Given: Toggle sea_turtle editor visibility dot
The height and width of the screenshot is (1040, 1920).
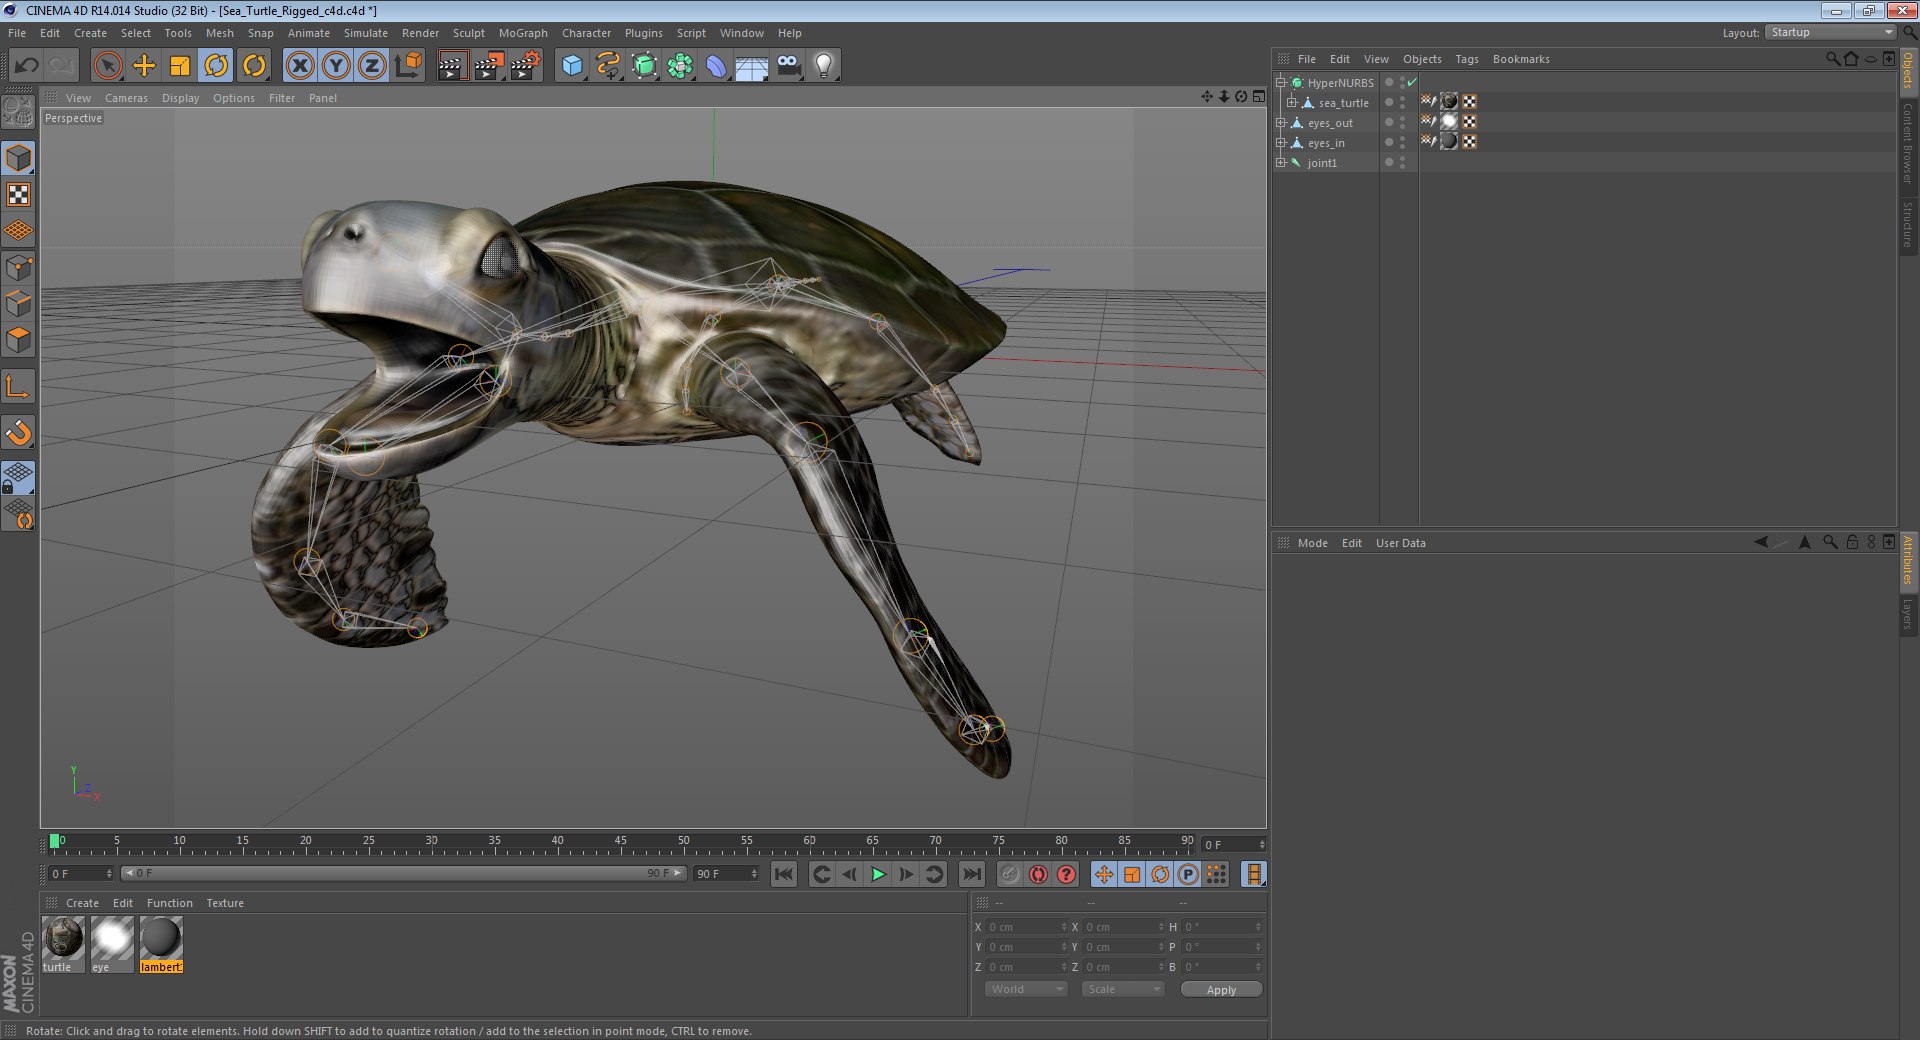Looking at the screenshot, I should (1403, 99).
